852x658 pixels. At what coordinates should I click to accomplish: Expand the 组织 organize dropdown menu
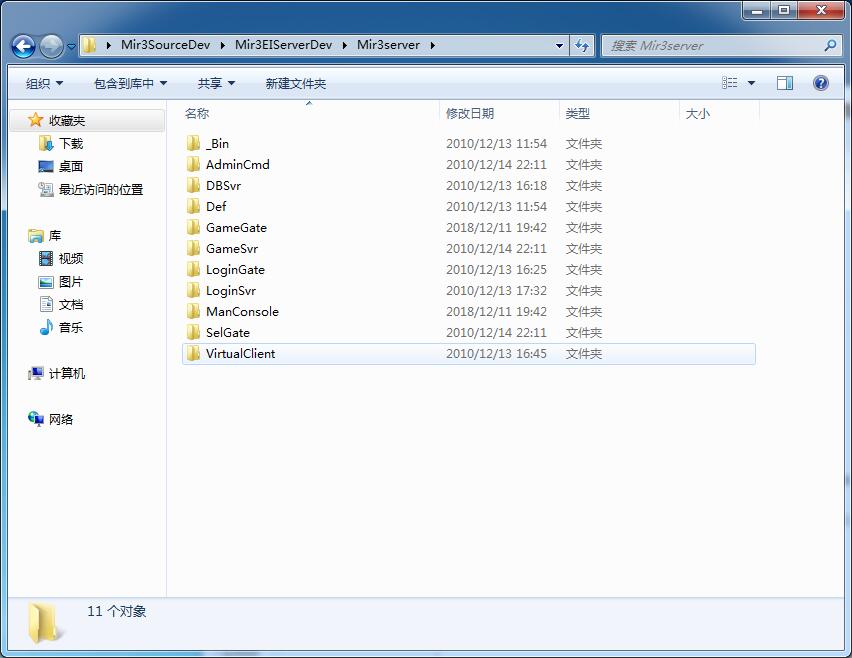click(x=44, y=83)
